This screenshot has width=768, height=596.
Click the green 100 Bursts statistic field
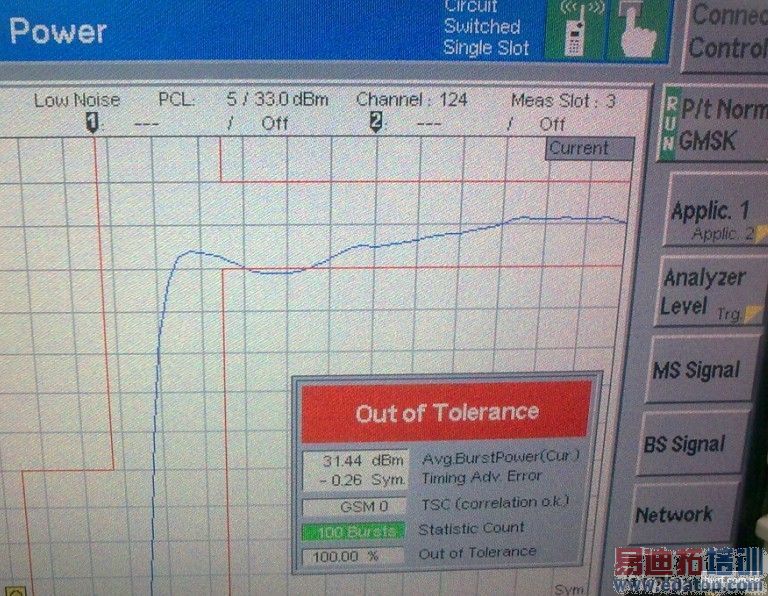click(x=353, y=532)
